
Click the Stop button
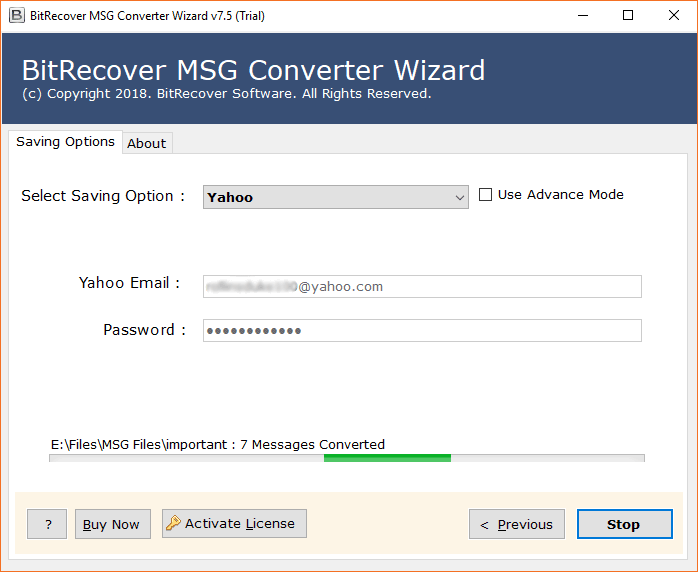click(x=625, y=524)
